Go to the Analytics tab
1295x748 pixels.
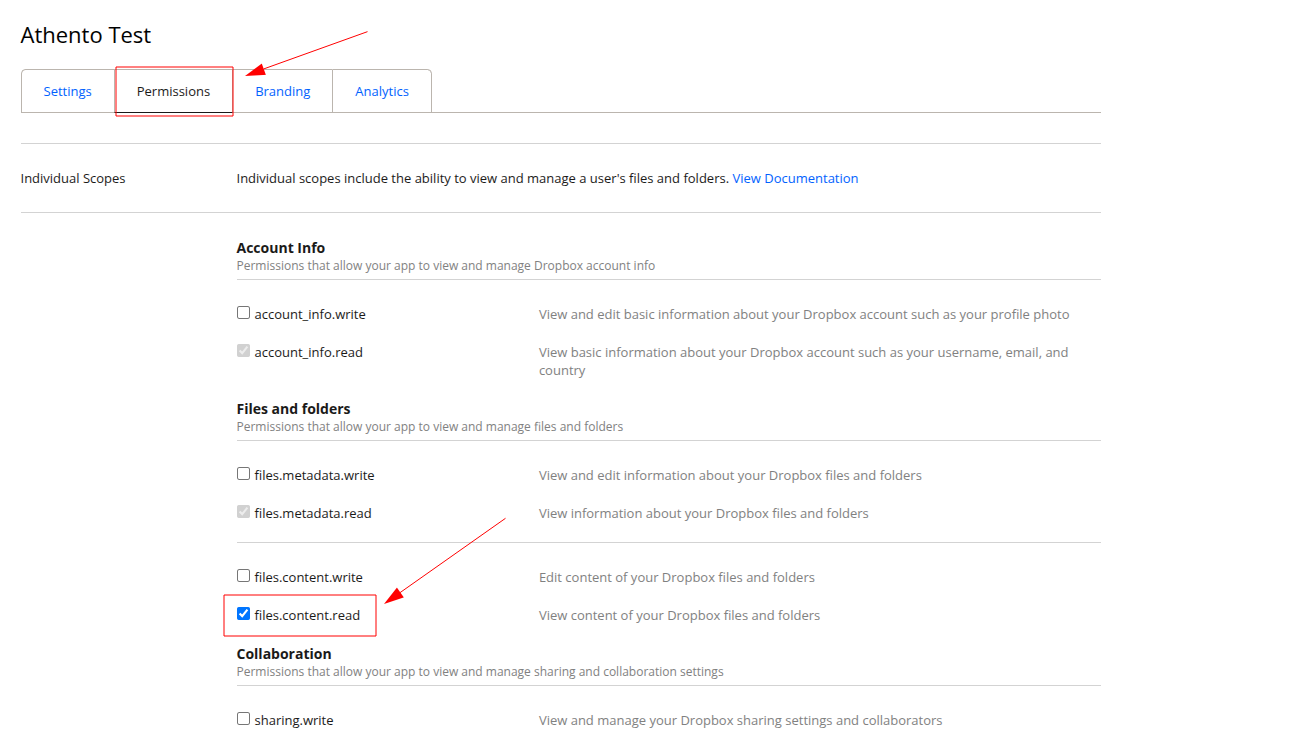point(382,91)
